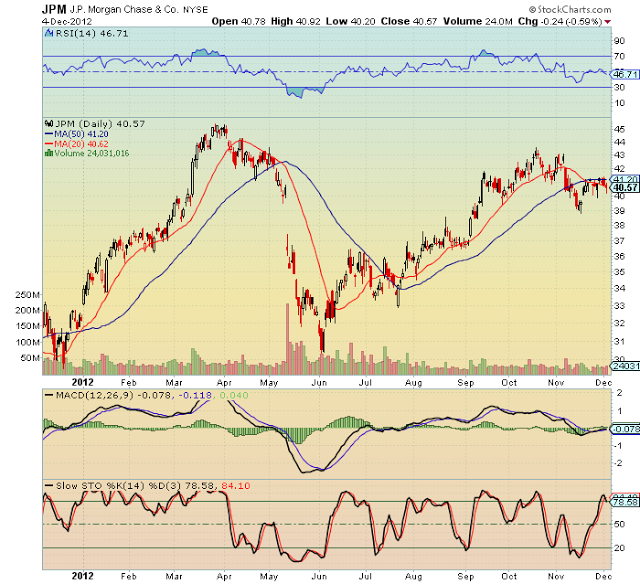Click the Volume 24,031,016 legend text
Viewport: 640px width, 584px height.
pyautogui.click(x=92, y=153)
